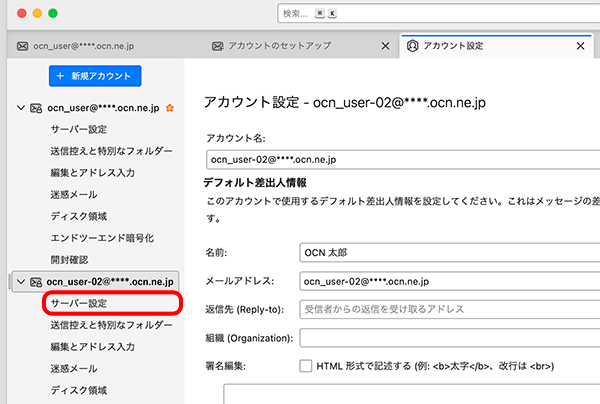Click the 名前 field containing OCN 太郎

click(450, 253)
